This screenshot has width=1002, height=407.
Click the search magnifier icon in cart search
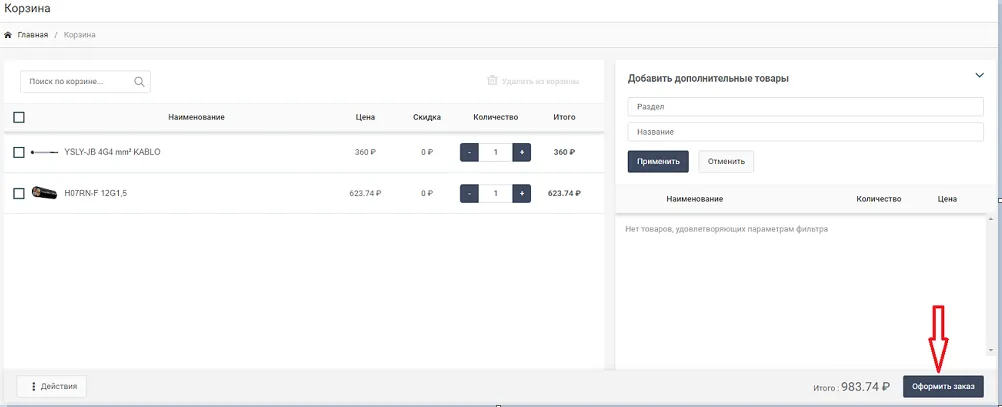tap(139, 82)
